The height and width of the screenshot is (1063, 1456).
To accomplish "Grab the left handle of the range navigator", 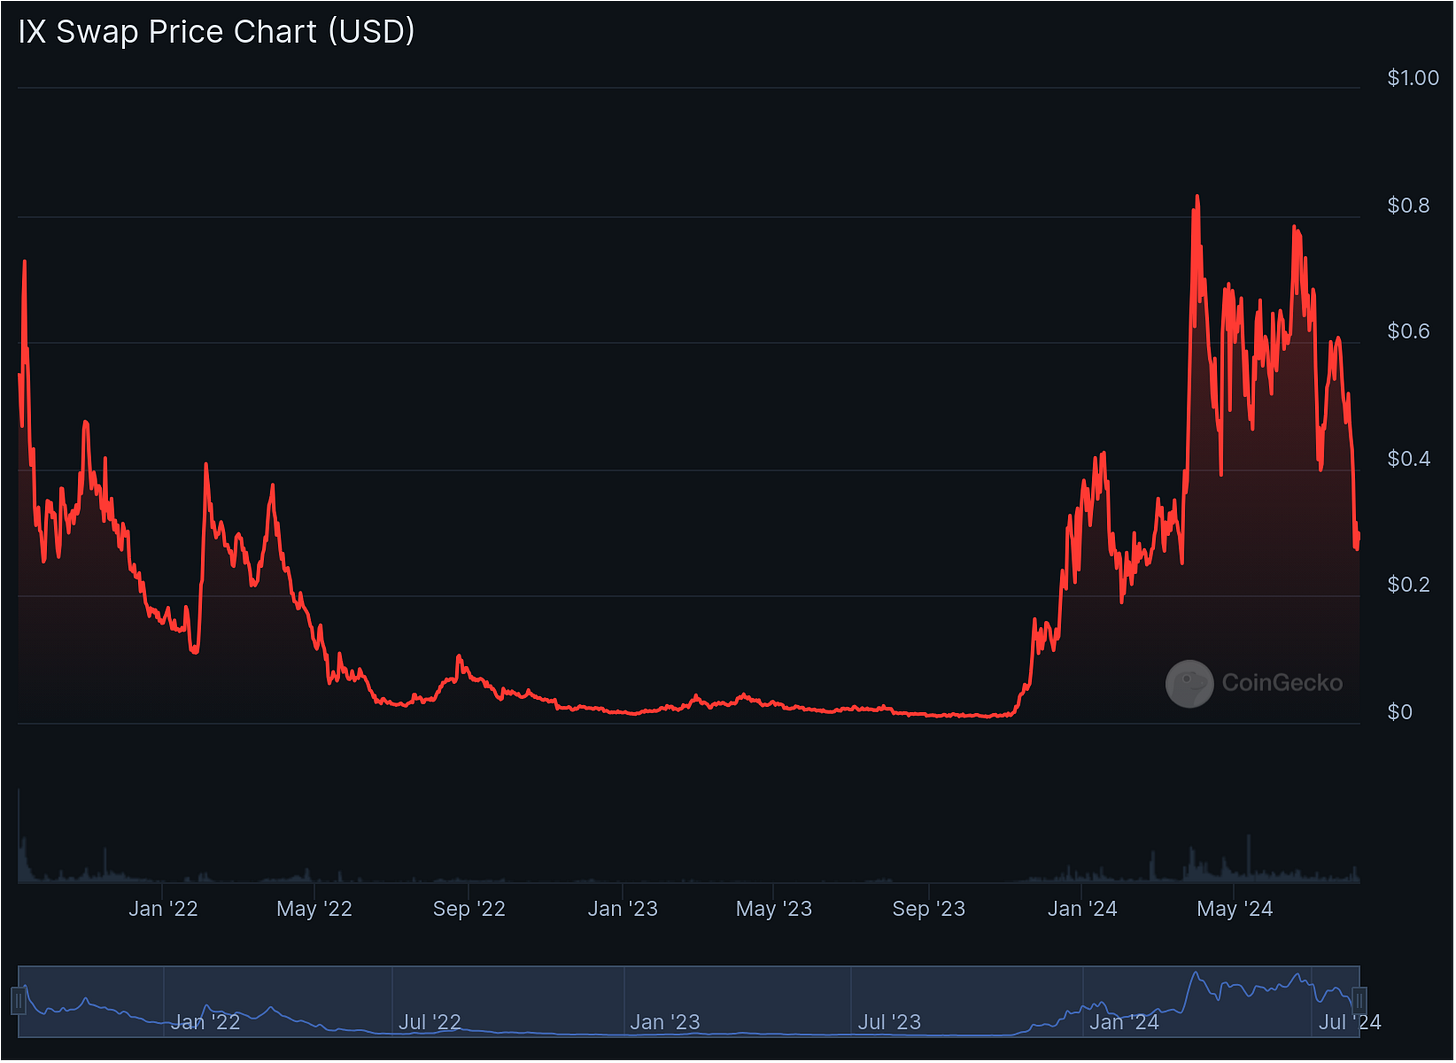I will [18, 1000].
